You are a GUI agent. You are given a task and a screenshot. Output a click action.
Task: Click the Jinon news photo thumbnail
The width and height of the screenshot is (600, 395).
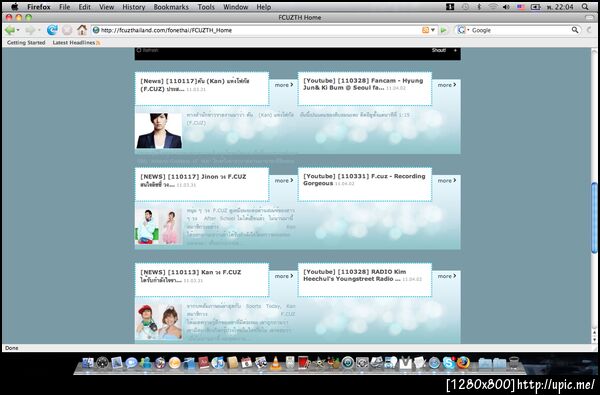159,226
